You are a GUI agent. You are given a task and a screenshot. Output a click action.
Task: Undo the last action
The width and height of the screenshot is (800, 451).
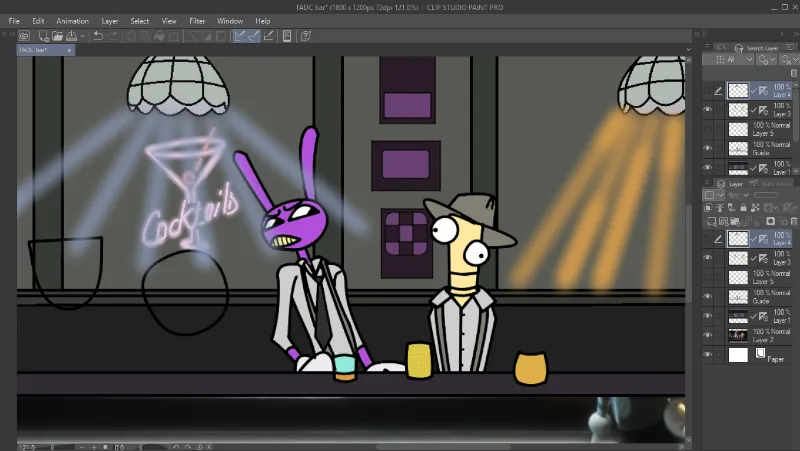98,36
